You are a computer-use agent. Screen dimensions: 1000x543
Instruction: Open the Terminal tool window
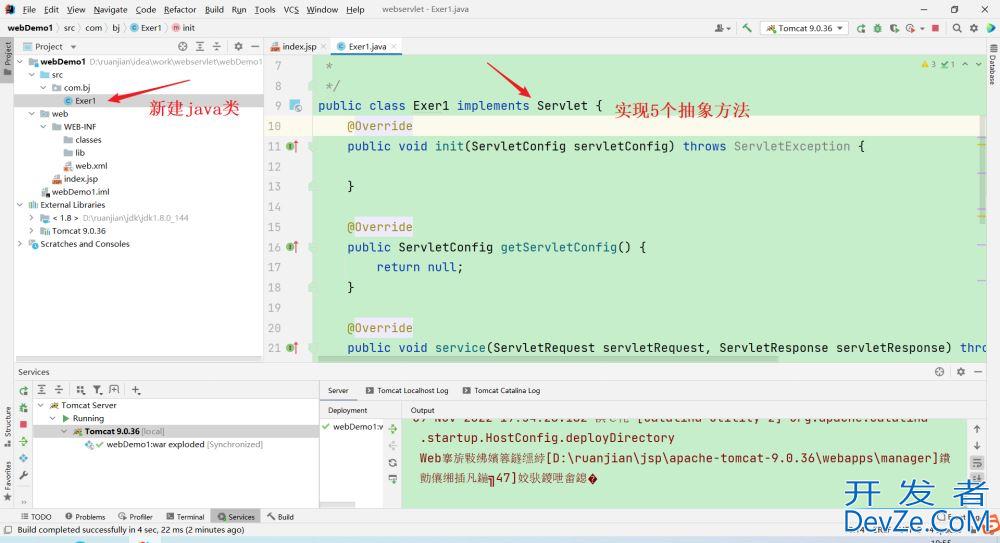[x=185, y=517]
